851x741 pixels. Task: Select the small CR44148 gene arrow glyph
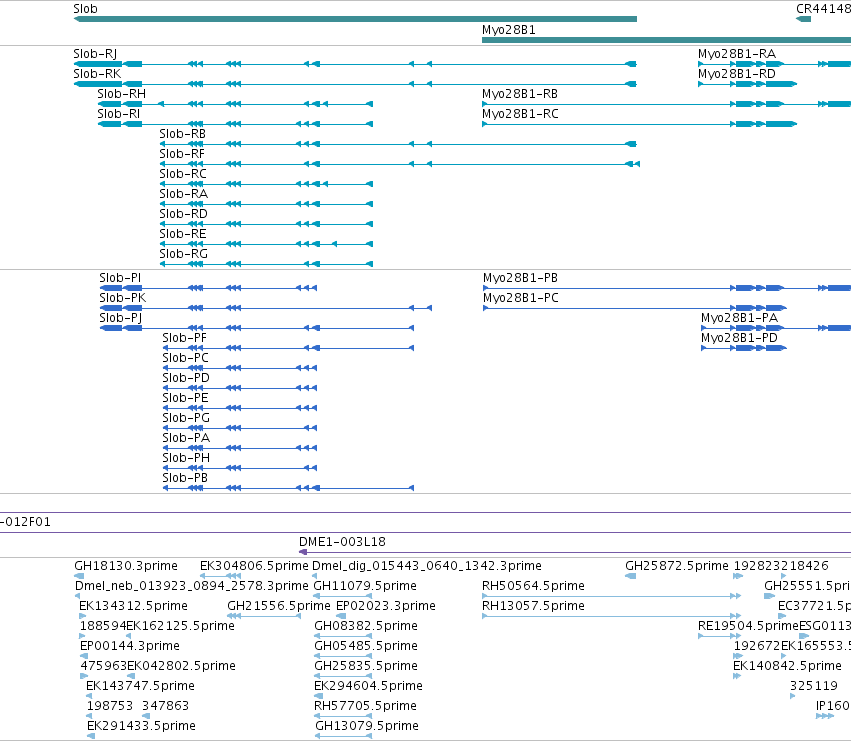[x=803, y=19]
